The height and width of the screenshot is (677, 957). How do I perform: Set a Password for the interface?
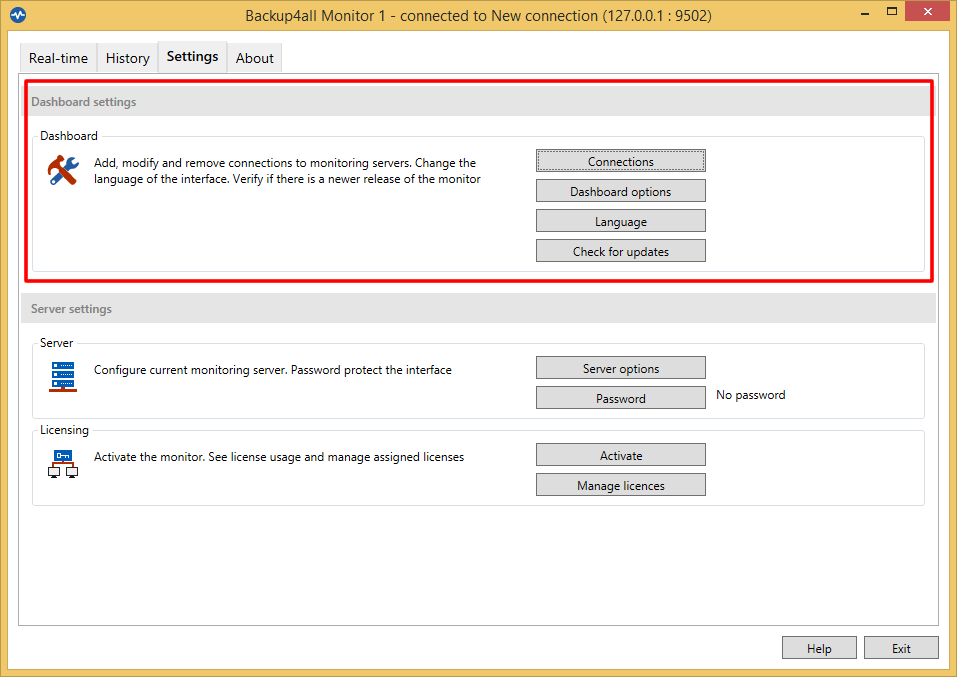pos(621,398)
